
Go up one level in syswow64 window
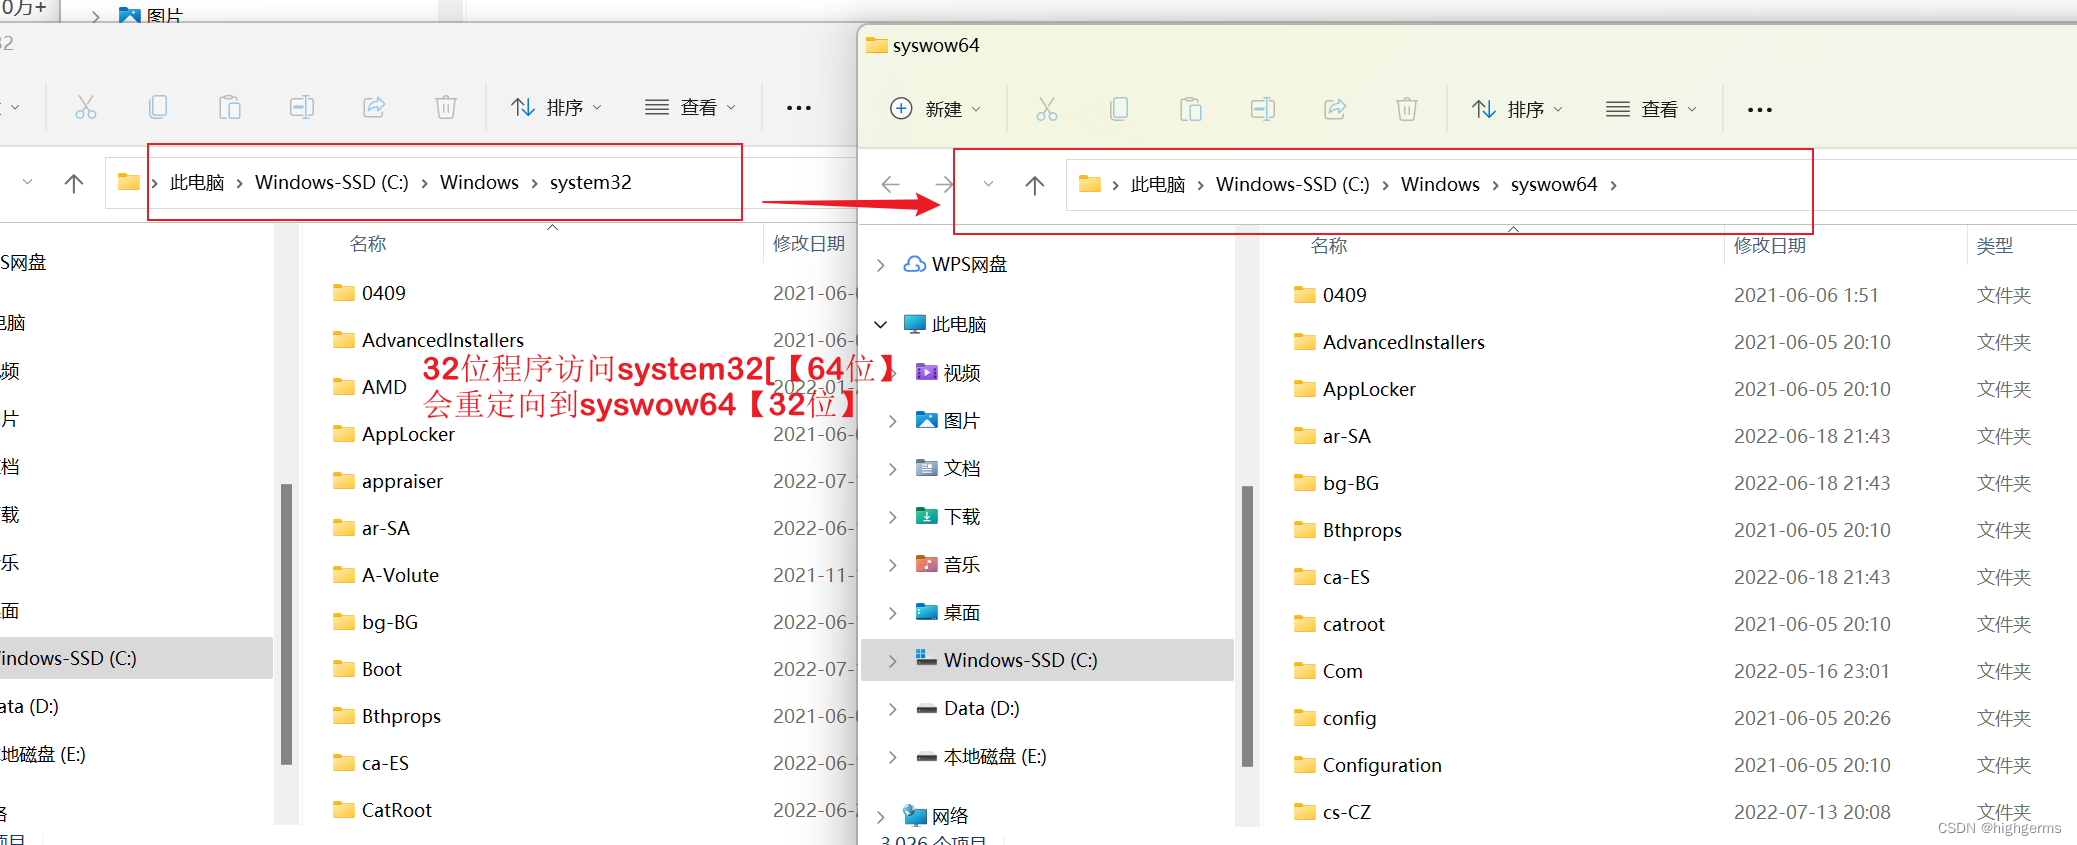[x=1035, y=185]
